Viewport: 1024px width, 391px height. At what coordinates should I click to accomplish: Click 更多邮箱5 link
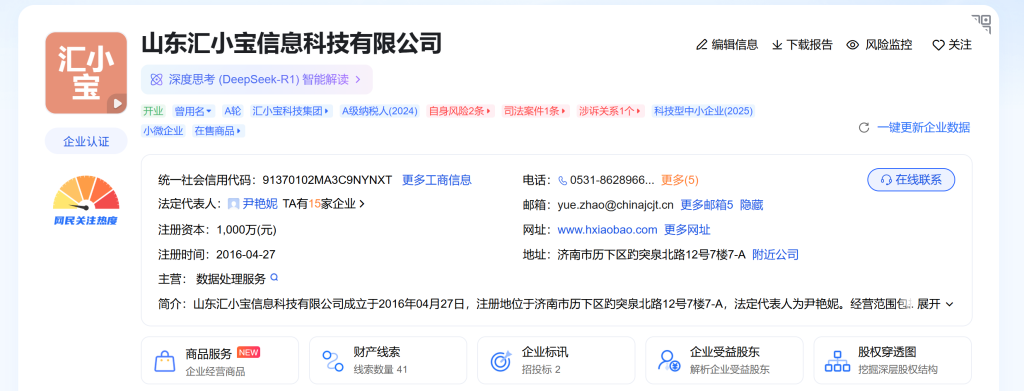[x=707, y=205]
